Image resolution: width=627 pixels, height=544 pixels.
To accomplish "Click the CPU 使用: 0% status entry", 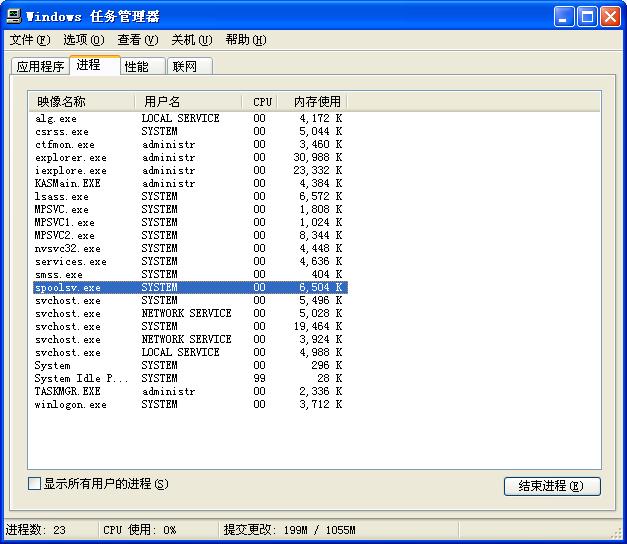I will coord(140,530).
